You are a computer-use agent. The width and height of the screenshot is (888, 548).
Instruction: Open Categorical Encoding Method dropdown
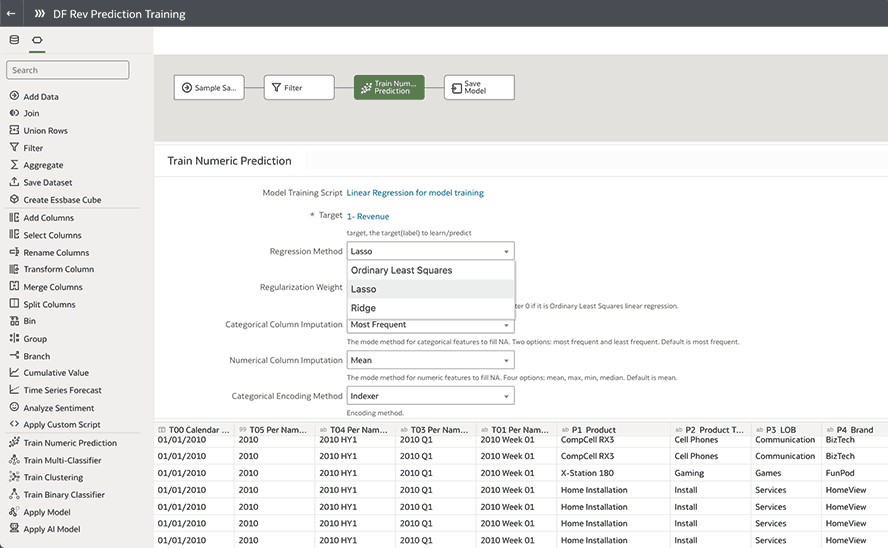coord(430,396)
